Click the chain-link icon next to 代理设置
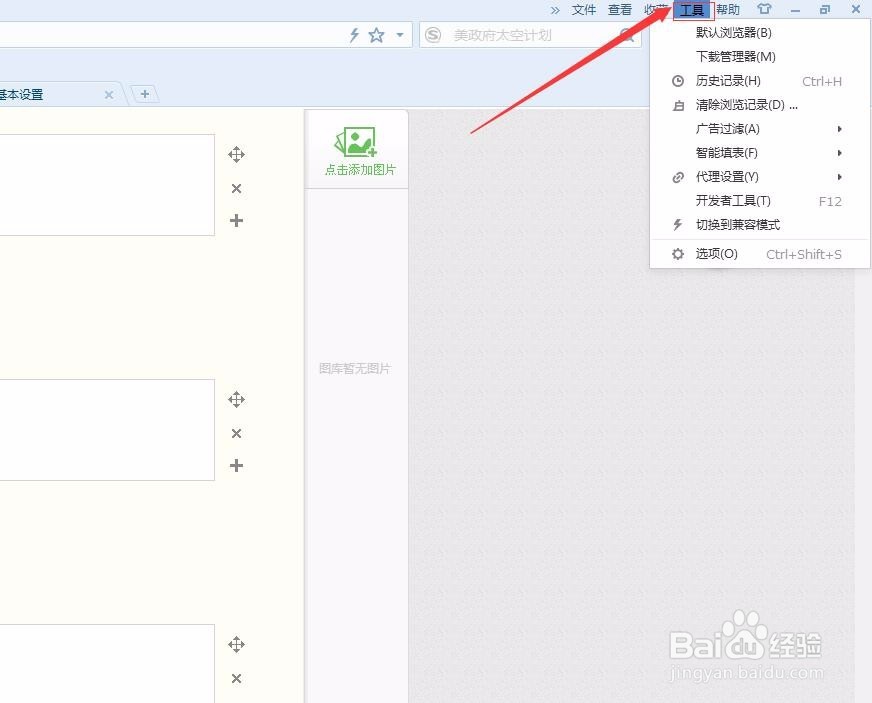872x703 pixels. point(677,177)
